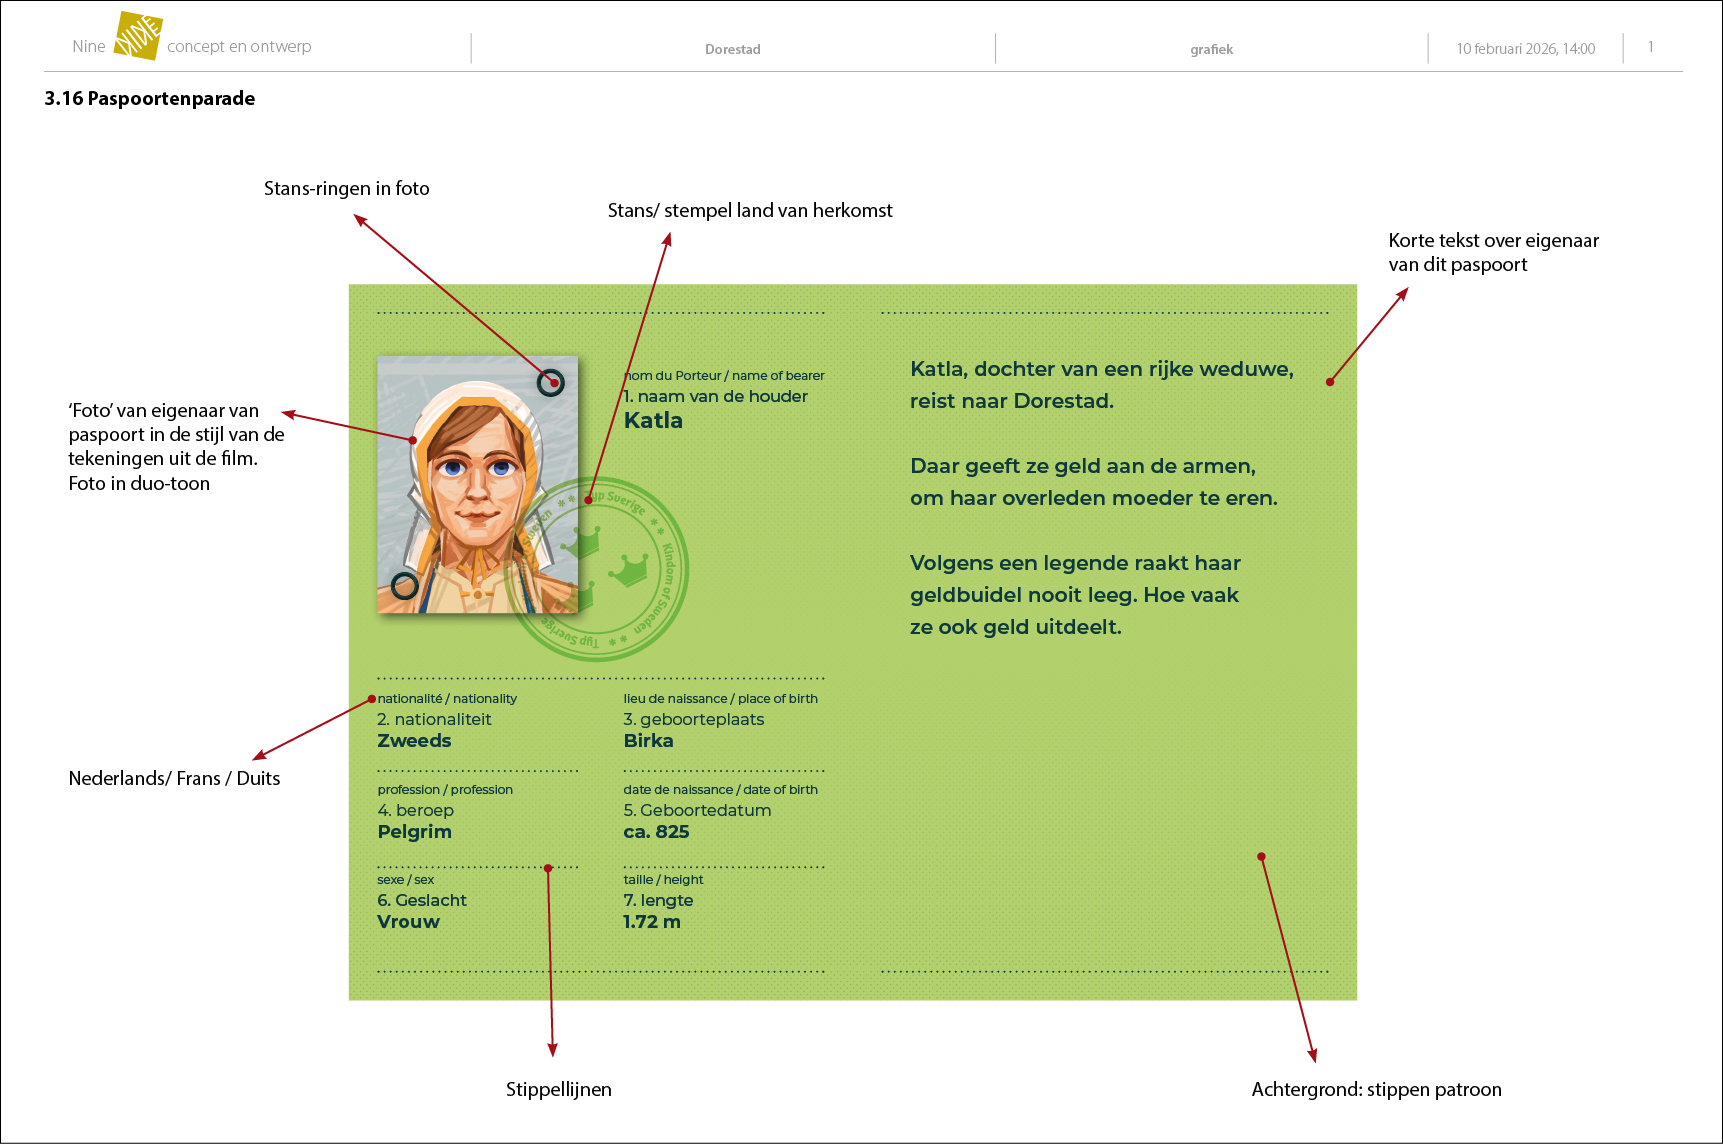Click the date '10 februari 2026, 14:00'

[x=1525, y=48]
